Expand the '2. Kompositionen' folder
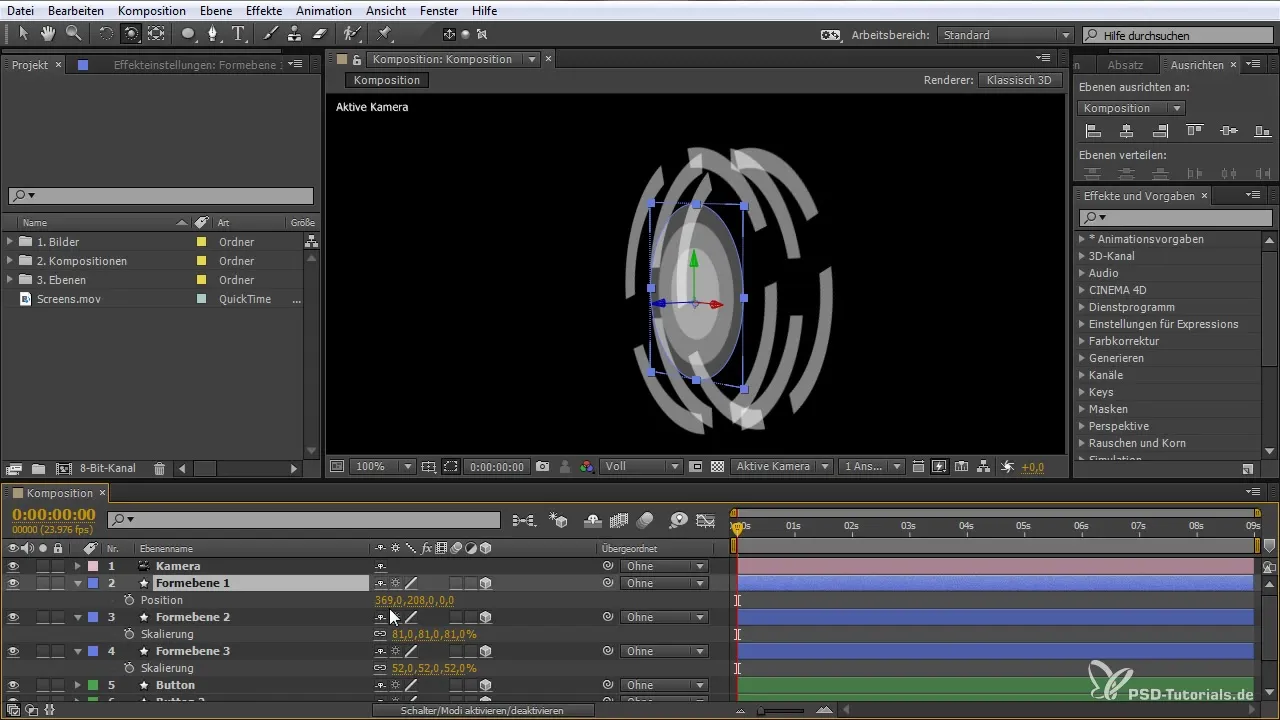This screenshot has width=1280, height=720. (10, 261)
